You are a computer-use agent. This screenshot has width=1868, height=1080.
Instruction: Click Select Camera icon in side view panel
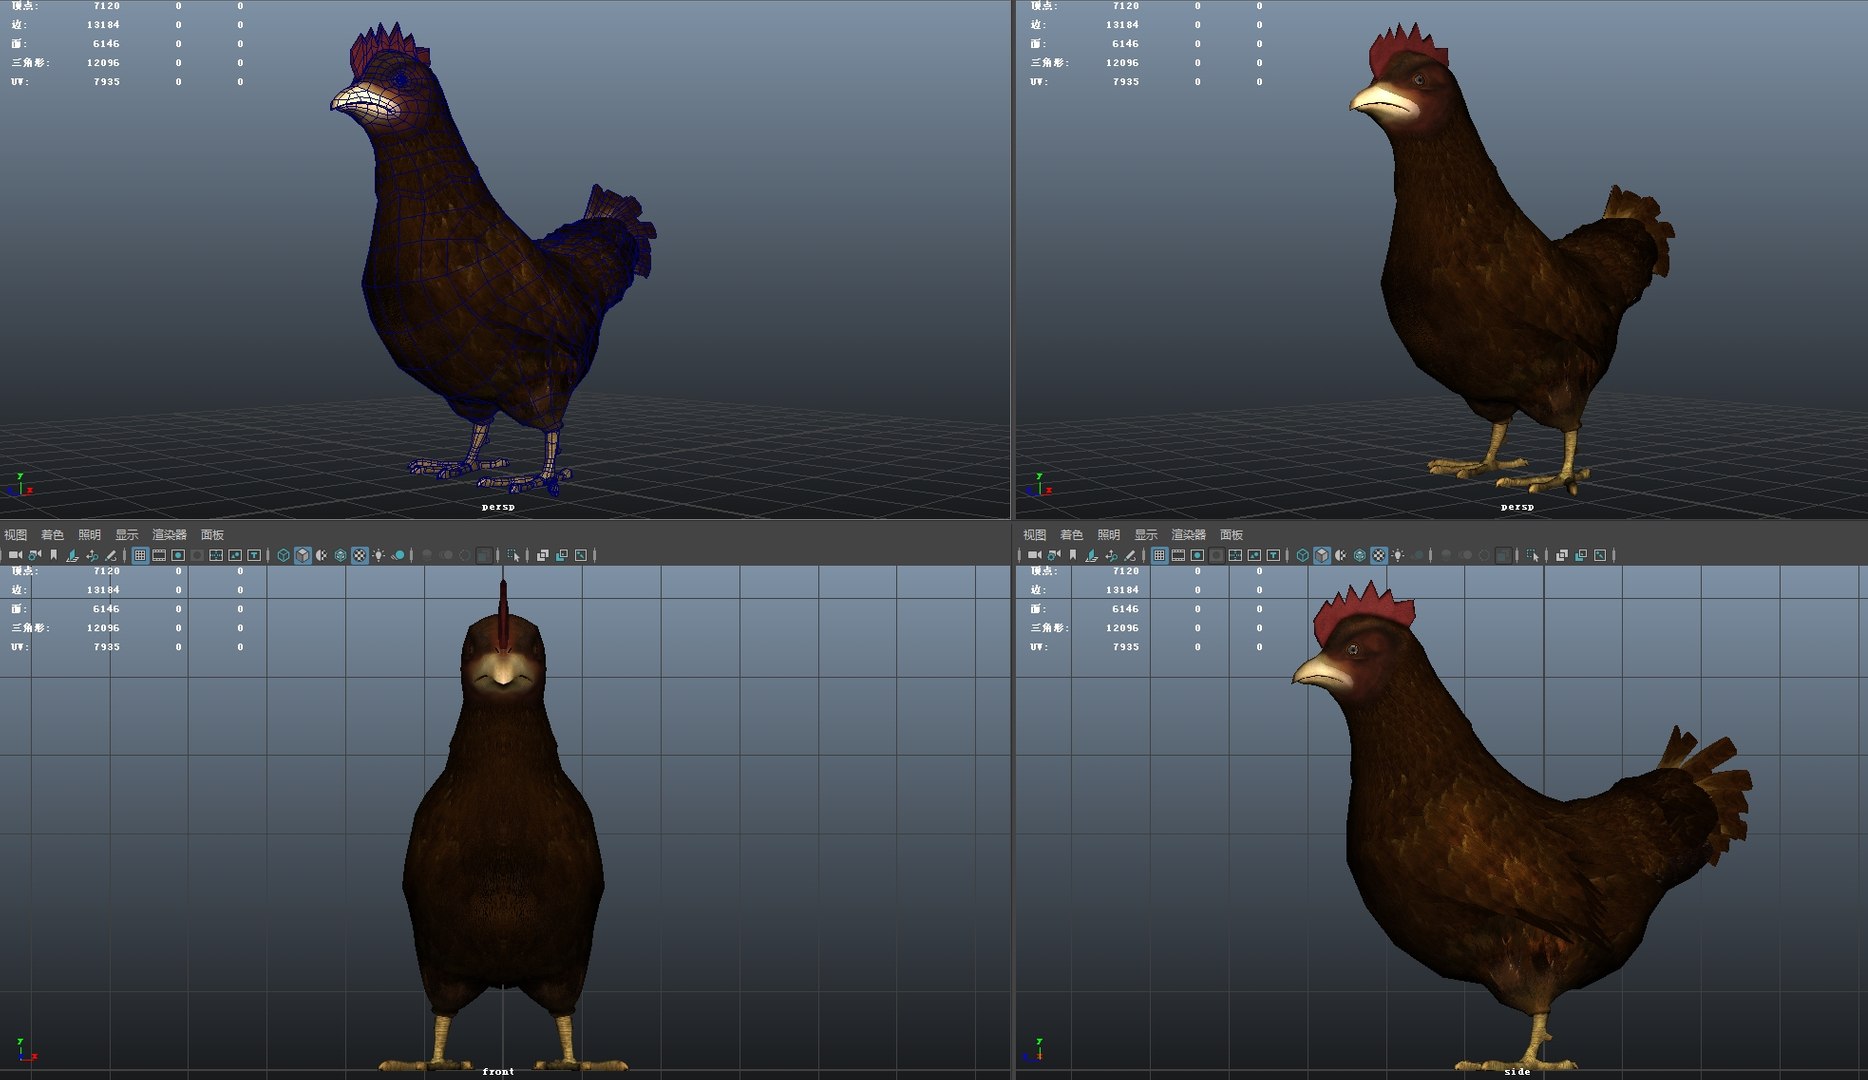[1034, 555]
